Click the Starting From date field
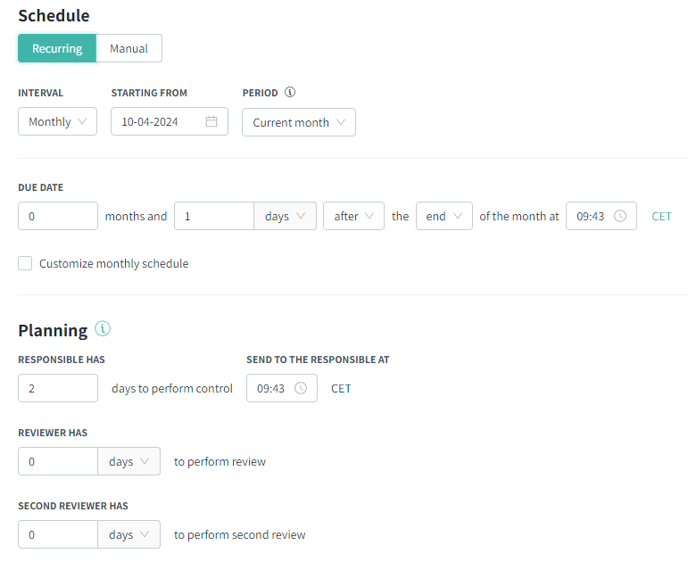688x562 pixels. coord(169,122)
